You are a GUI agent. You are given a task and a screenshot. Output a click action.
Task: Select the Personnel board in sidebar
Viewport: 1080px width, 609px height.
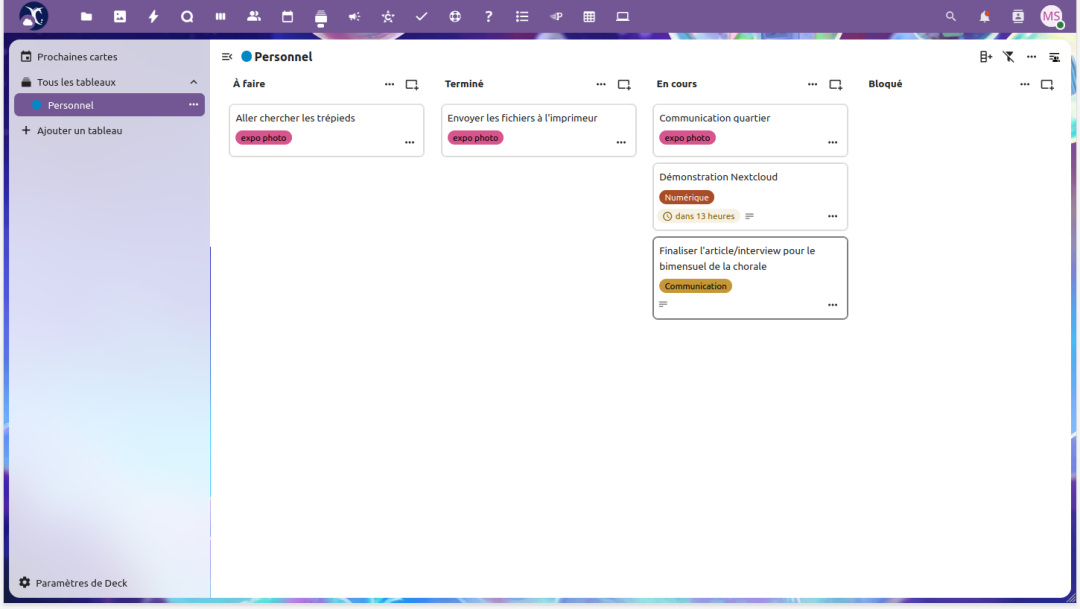[x=71, y=105]
